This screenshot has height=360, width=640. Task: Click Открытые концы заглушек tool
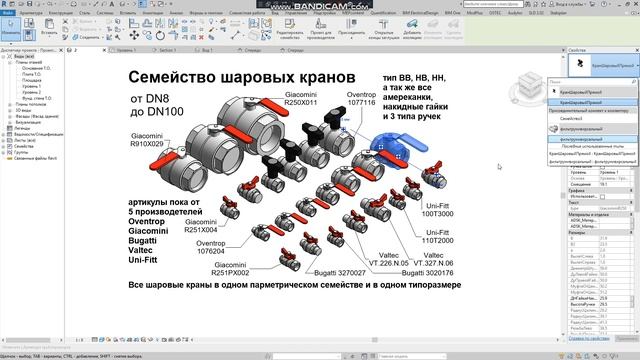(384, 29)
